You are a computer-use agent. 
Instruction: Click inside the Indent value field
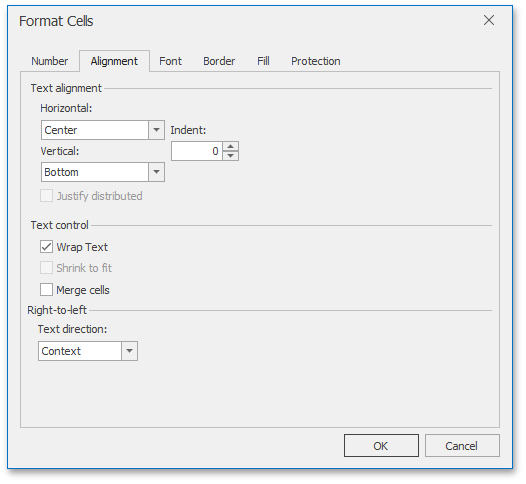pos(197,151)
